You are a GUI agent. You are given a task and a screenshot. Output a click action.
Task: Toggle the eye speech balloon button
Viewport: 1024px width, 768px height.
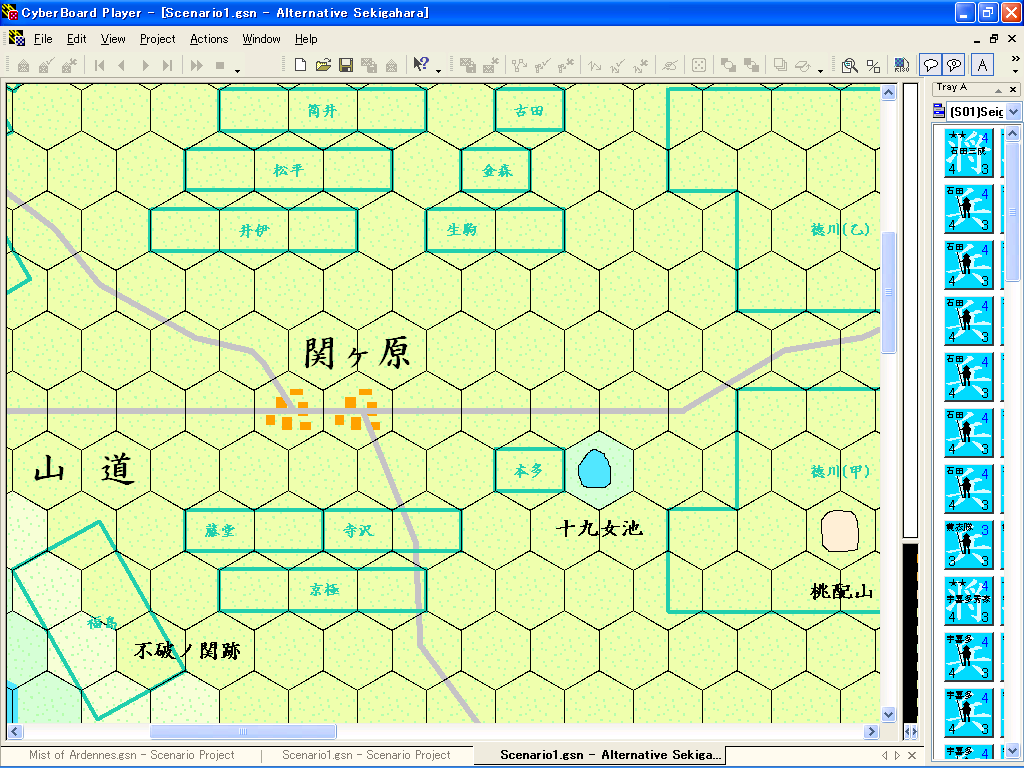click(955, 66)
